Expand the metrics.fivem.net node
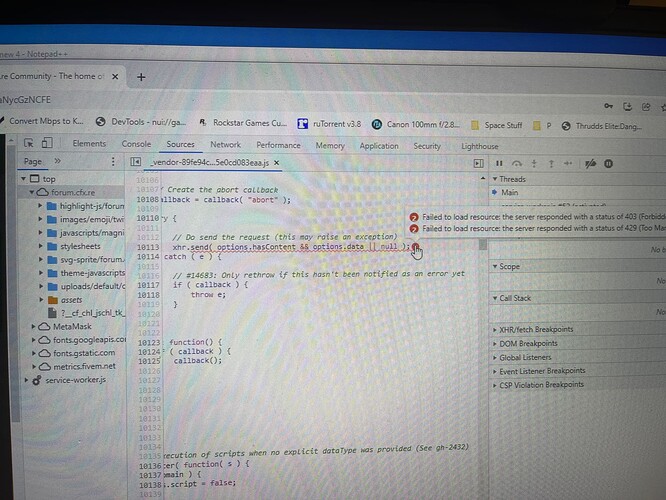Screen dimensions: 666x500 34,366
